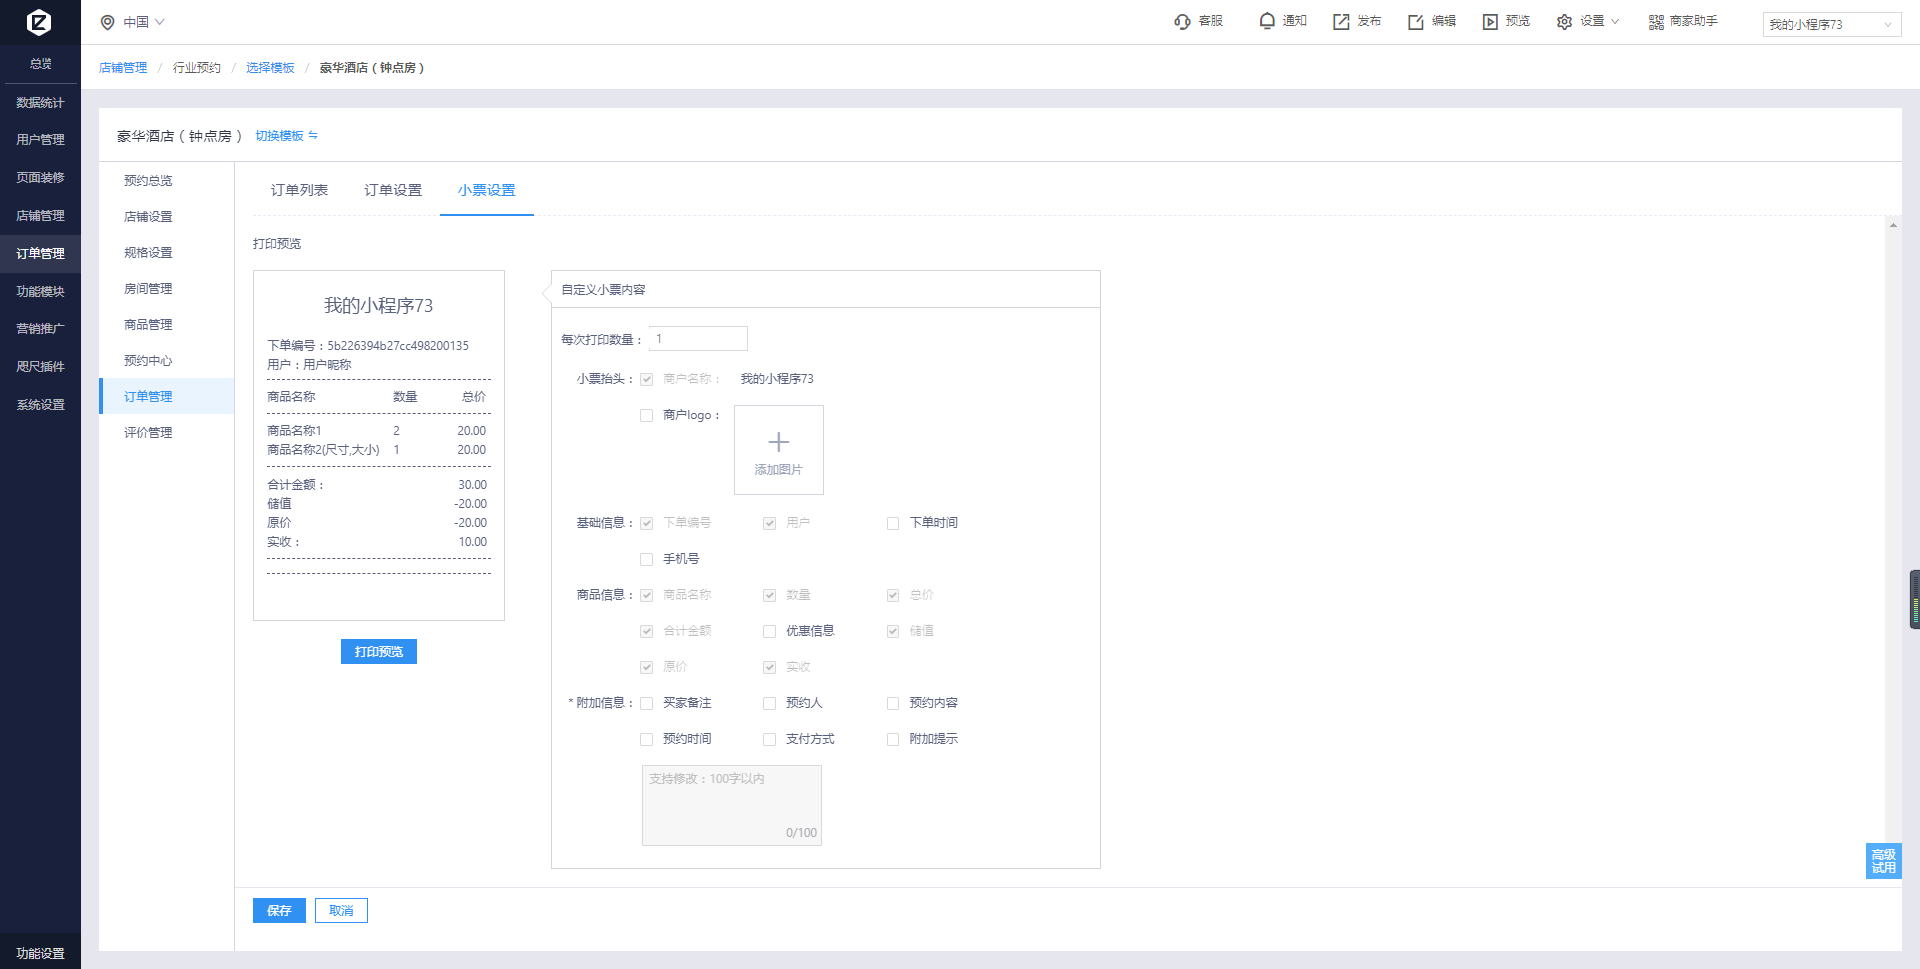Image resolution: width=1920 pixels, height=969 pixels.
Task: Check the 预约内容 option
Action: pos(893,703)
